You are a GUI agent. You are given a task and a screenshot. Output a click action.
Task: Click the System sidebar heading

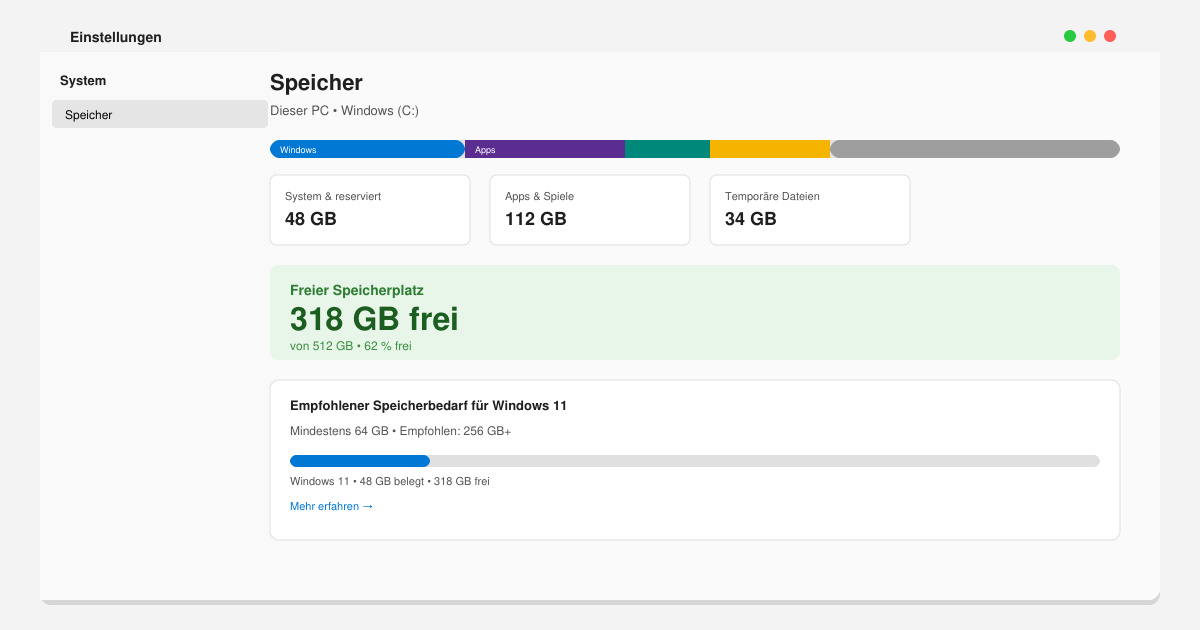[83, 81]
